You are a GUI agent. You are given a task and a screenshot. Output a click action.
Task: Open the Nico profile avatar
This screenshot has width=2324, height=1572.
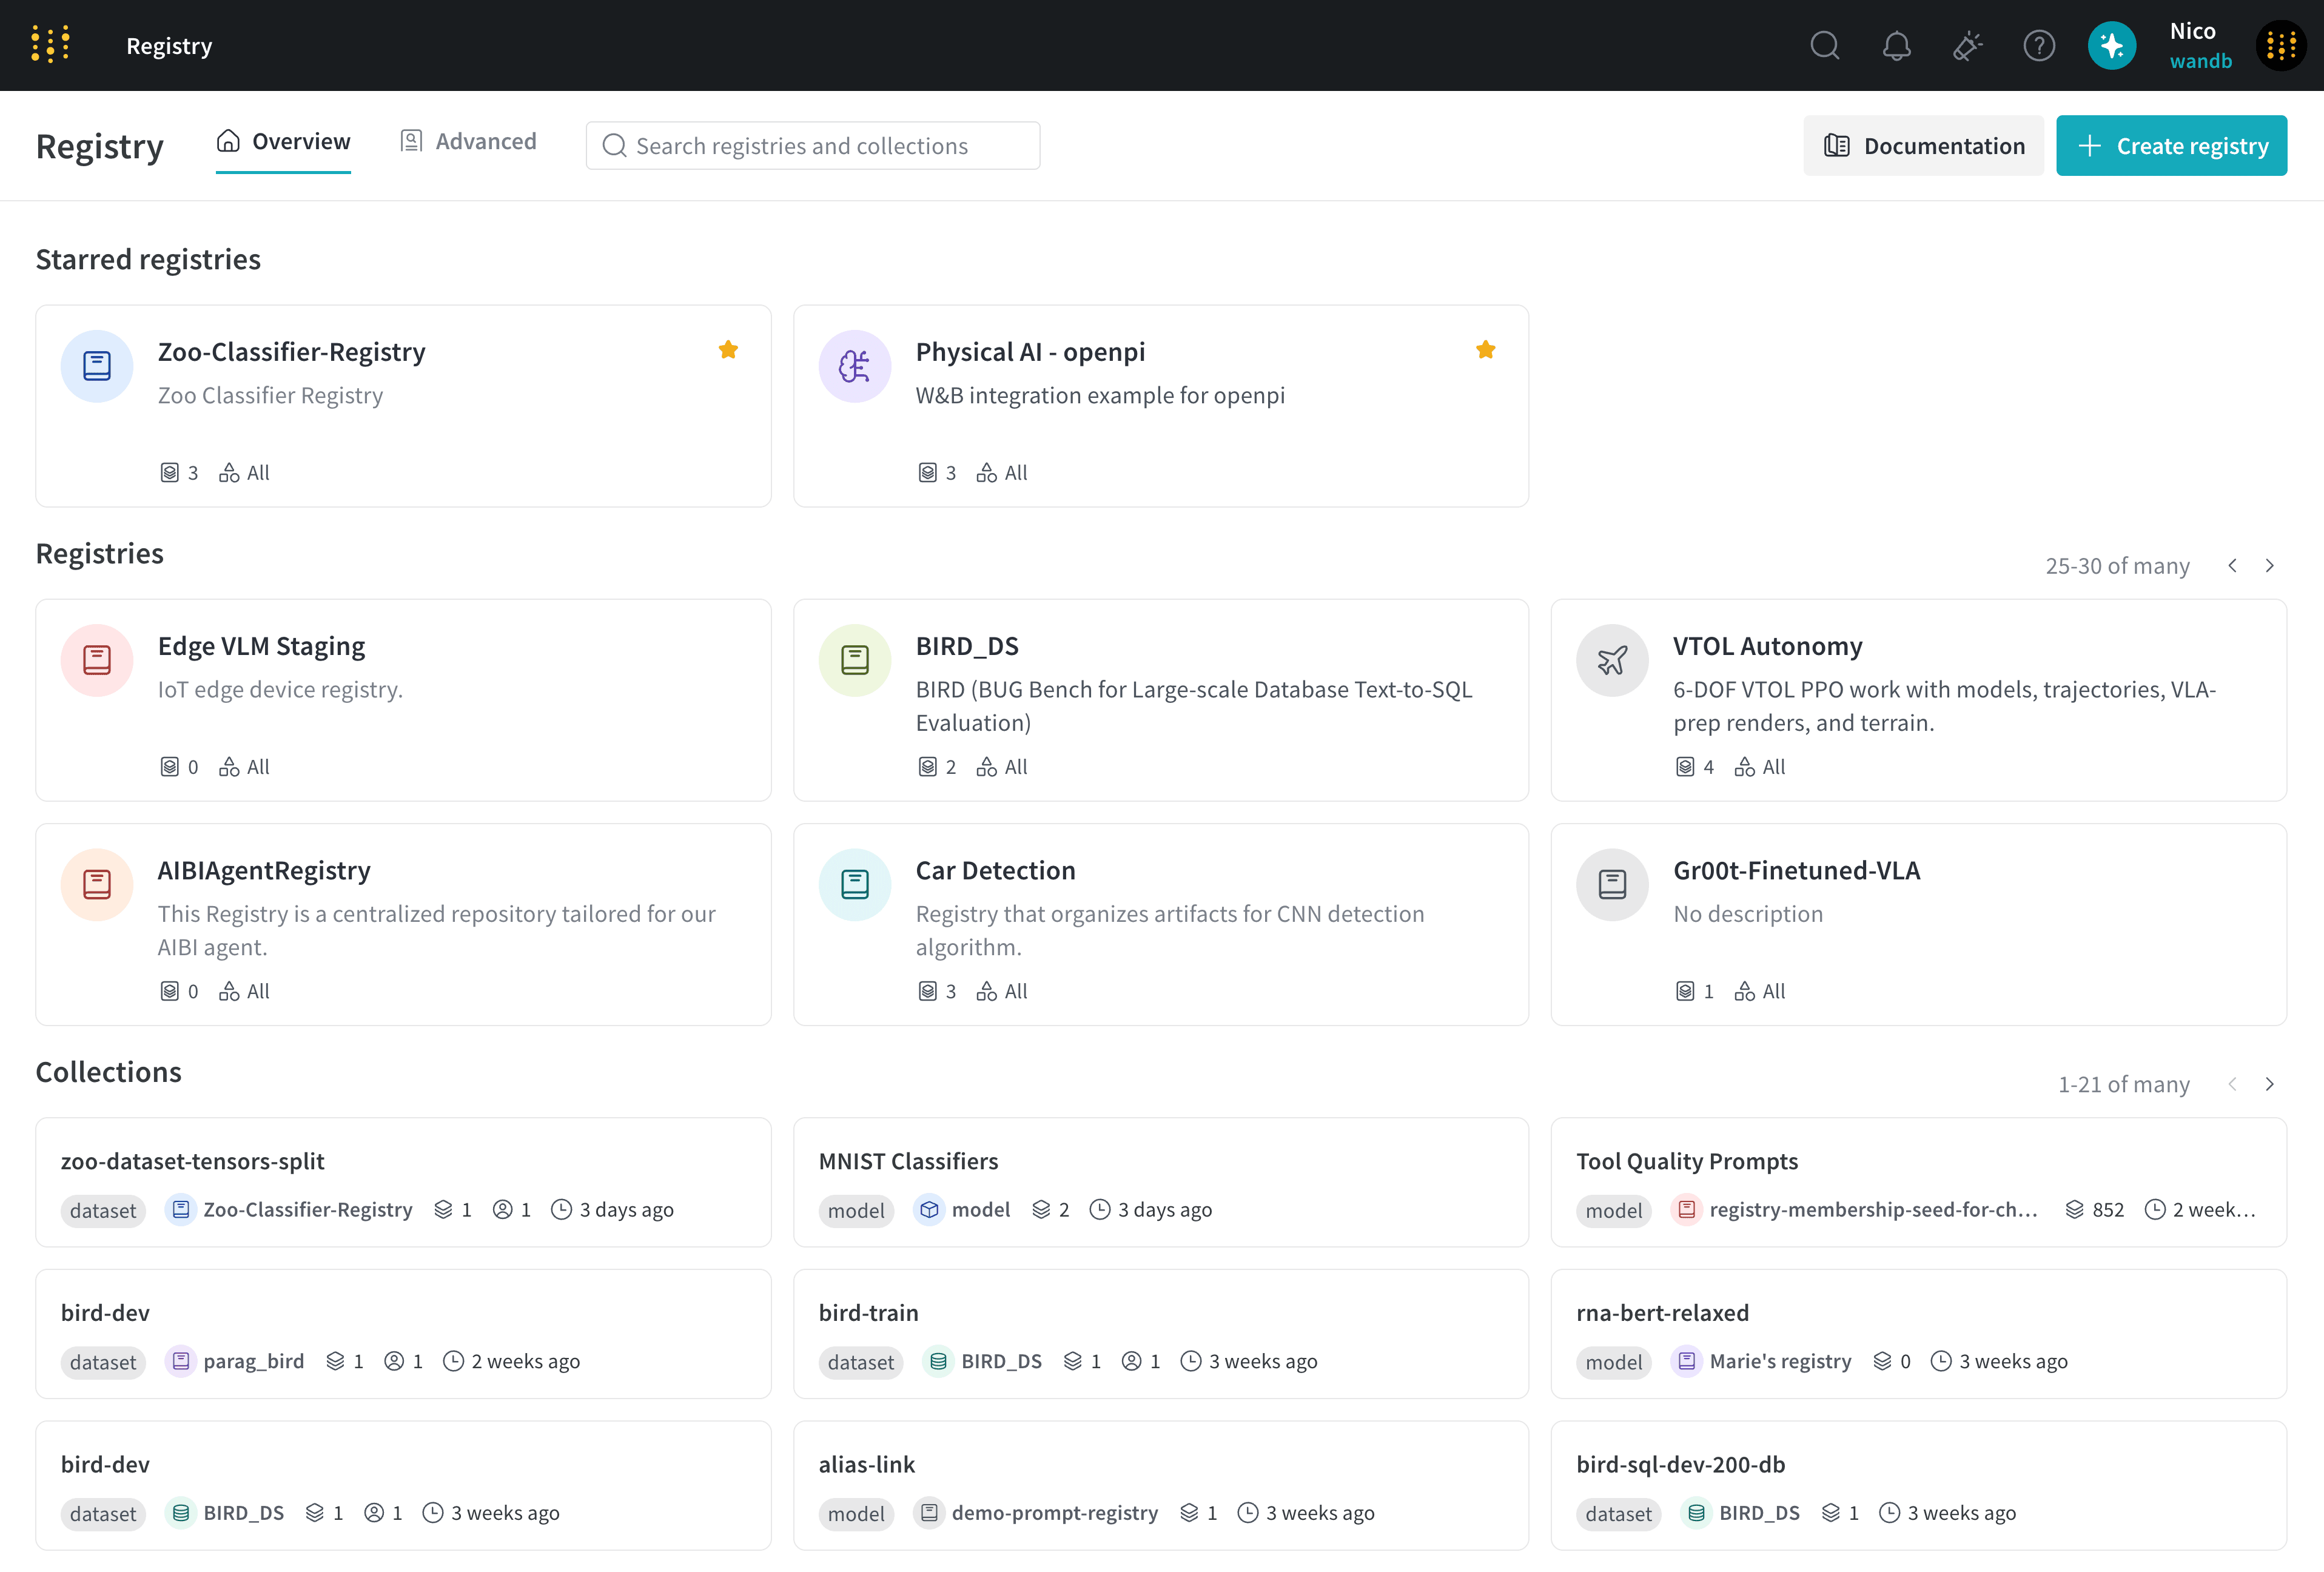point(2281,45)
